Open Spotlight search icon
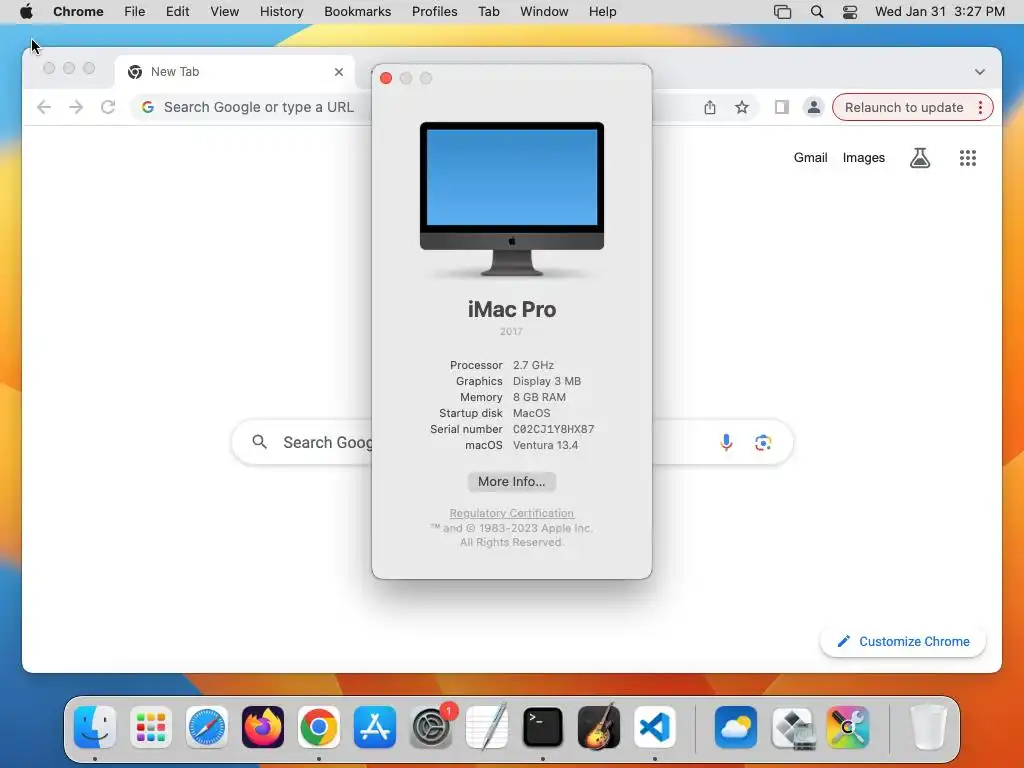The height and width of the screenshot is (768, 1024). pyautogui.click(x=817, y=12)
